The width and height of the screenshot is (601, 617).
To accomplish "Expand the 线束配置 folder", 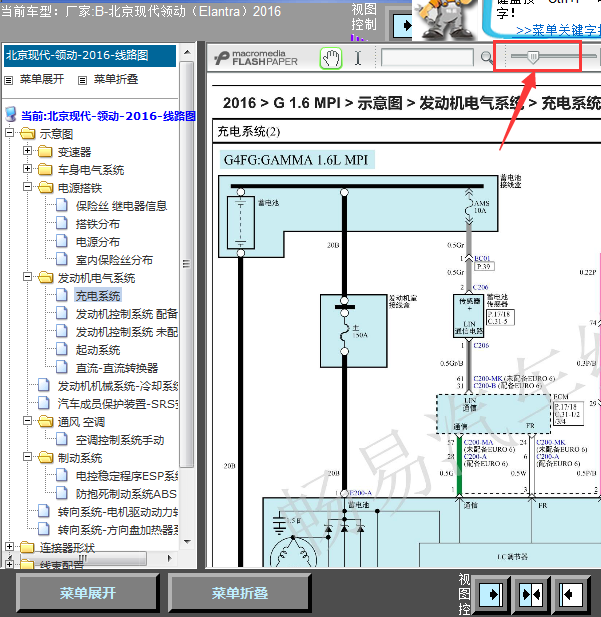I will (x=9, y=564).
